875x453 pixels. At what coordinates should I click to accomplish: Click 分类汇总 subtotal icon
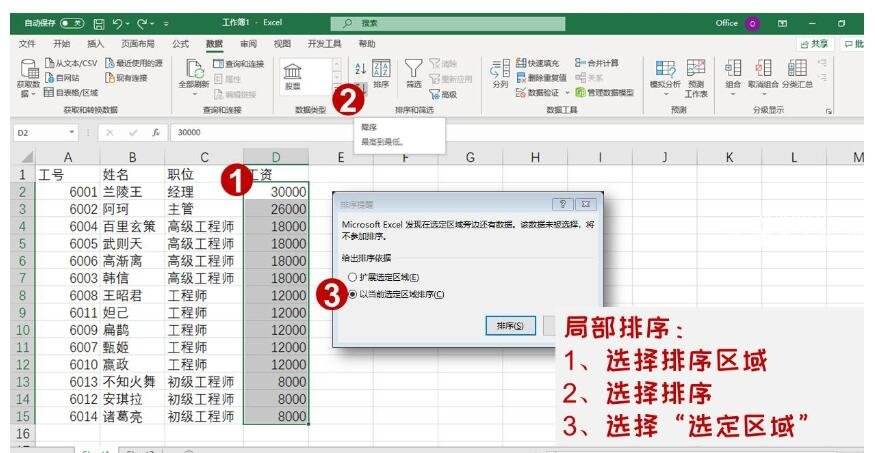tap(797, 69)
